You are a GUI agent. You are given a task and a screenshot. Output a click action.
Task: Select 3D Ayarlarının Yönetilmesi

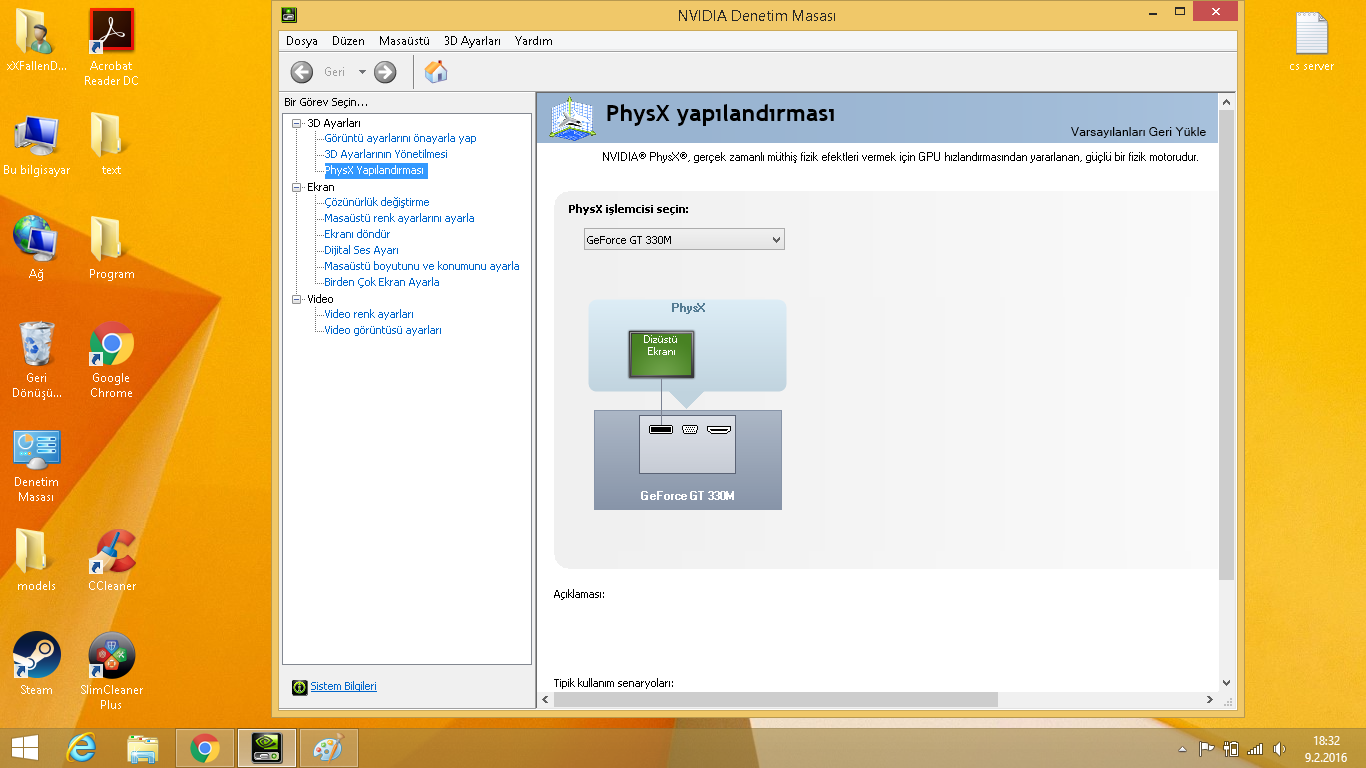pos(386,154)
